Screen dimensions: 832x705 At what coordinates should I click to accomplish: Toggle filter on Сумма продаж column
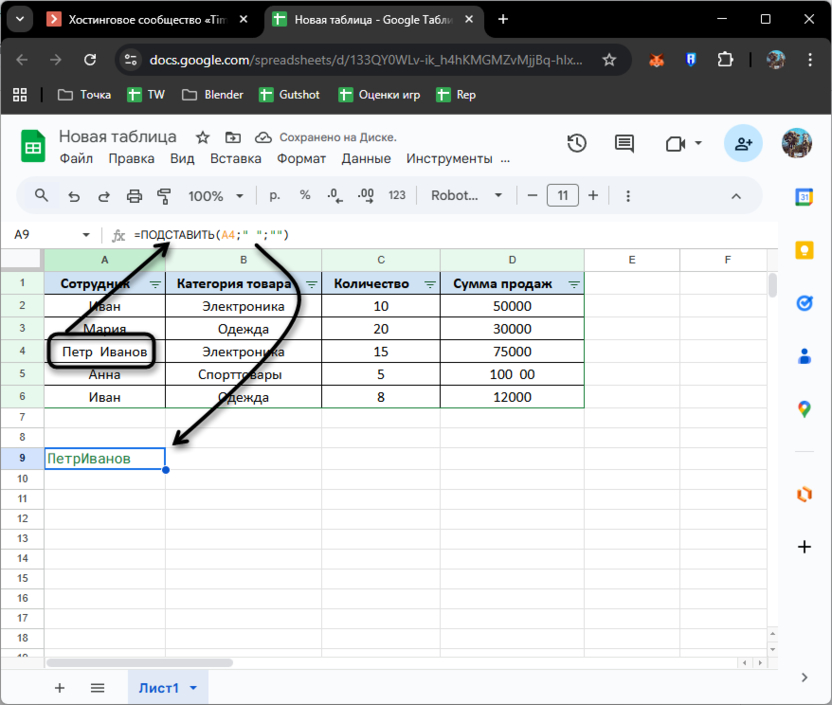click(x=574, y=285)
